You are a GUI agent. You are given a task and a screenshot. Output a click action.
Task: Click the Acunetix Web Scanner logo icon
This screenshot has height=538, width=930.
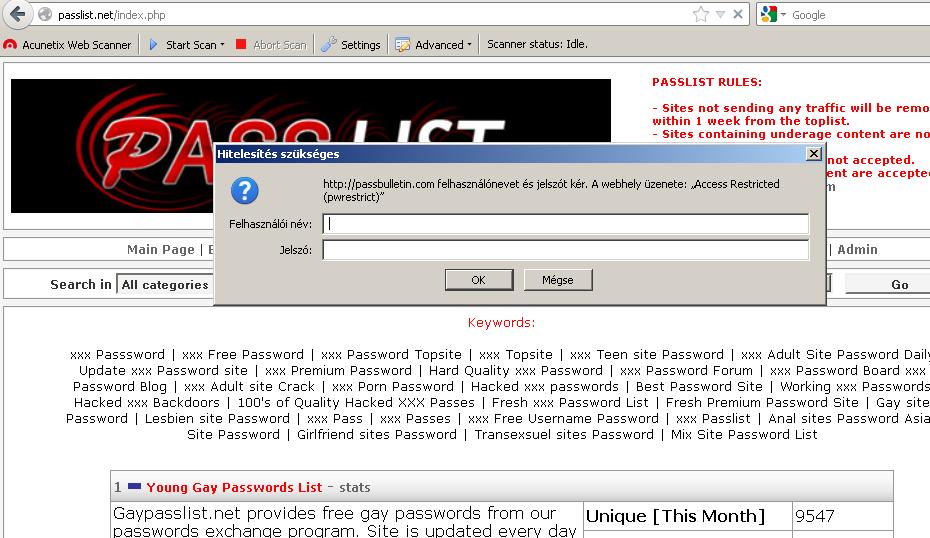[x=10, y=44]
